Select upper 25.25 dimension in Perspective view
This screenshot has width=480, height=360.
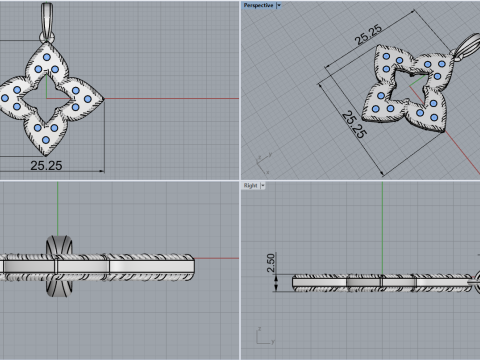coord(368,35)
